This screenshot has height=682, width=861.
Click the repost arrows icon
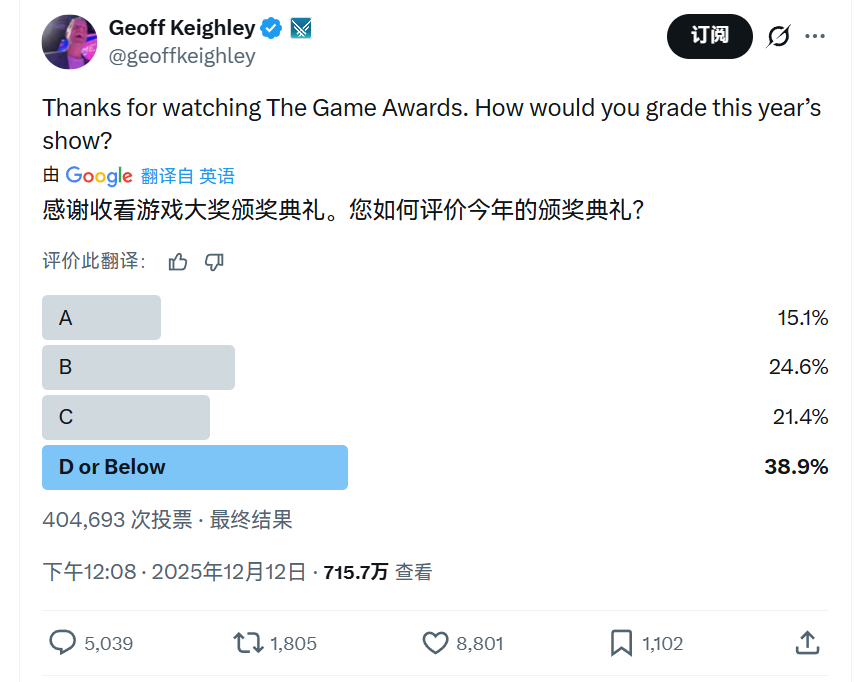[x=248, y=643]
